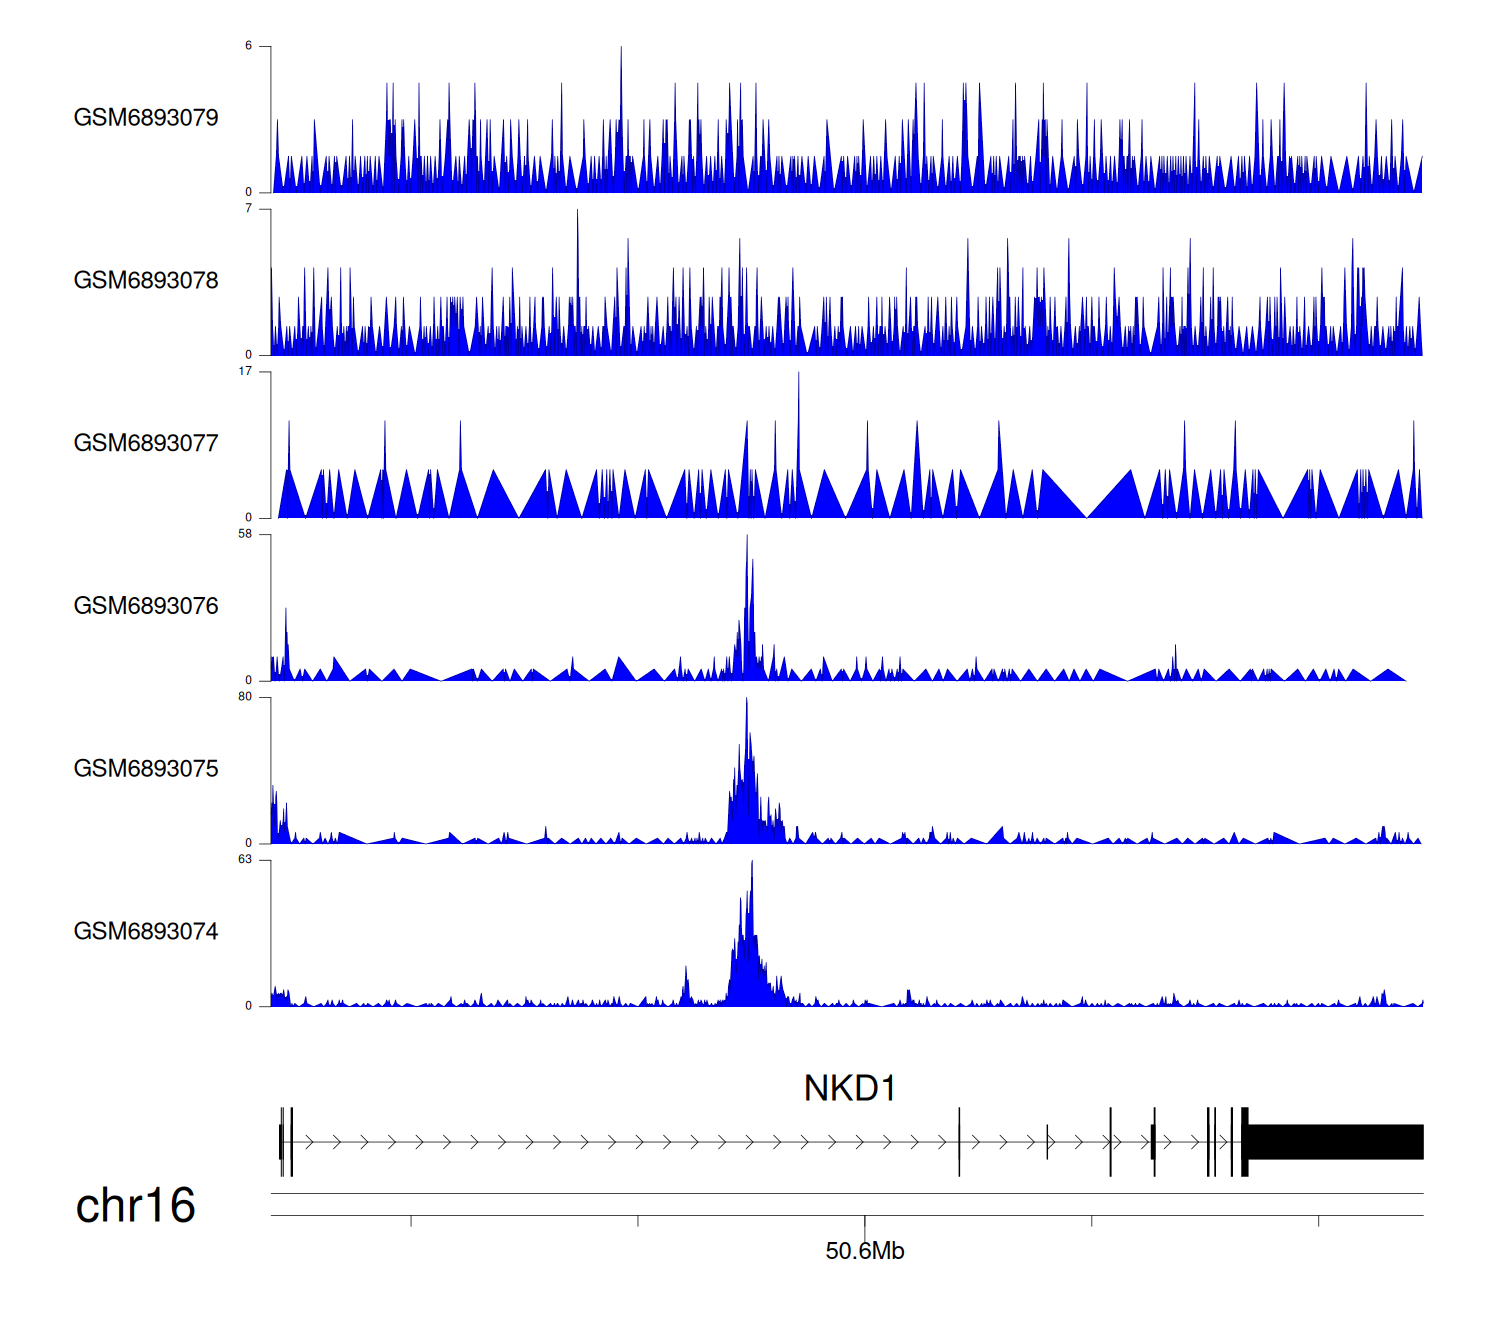Screen dimensions: 1500x1320
Task: Click the 50.6Mb axis position label
Action: (864, 1251)
